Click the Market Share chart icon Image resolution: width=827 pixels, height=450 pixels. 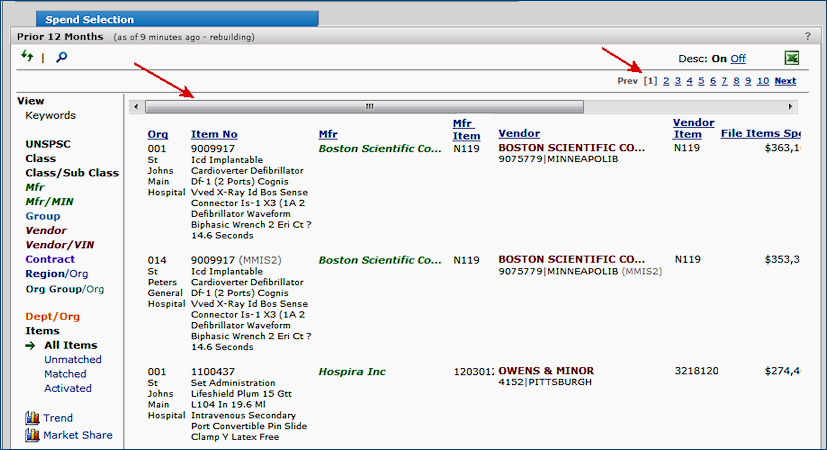point(31,435)
